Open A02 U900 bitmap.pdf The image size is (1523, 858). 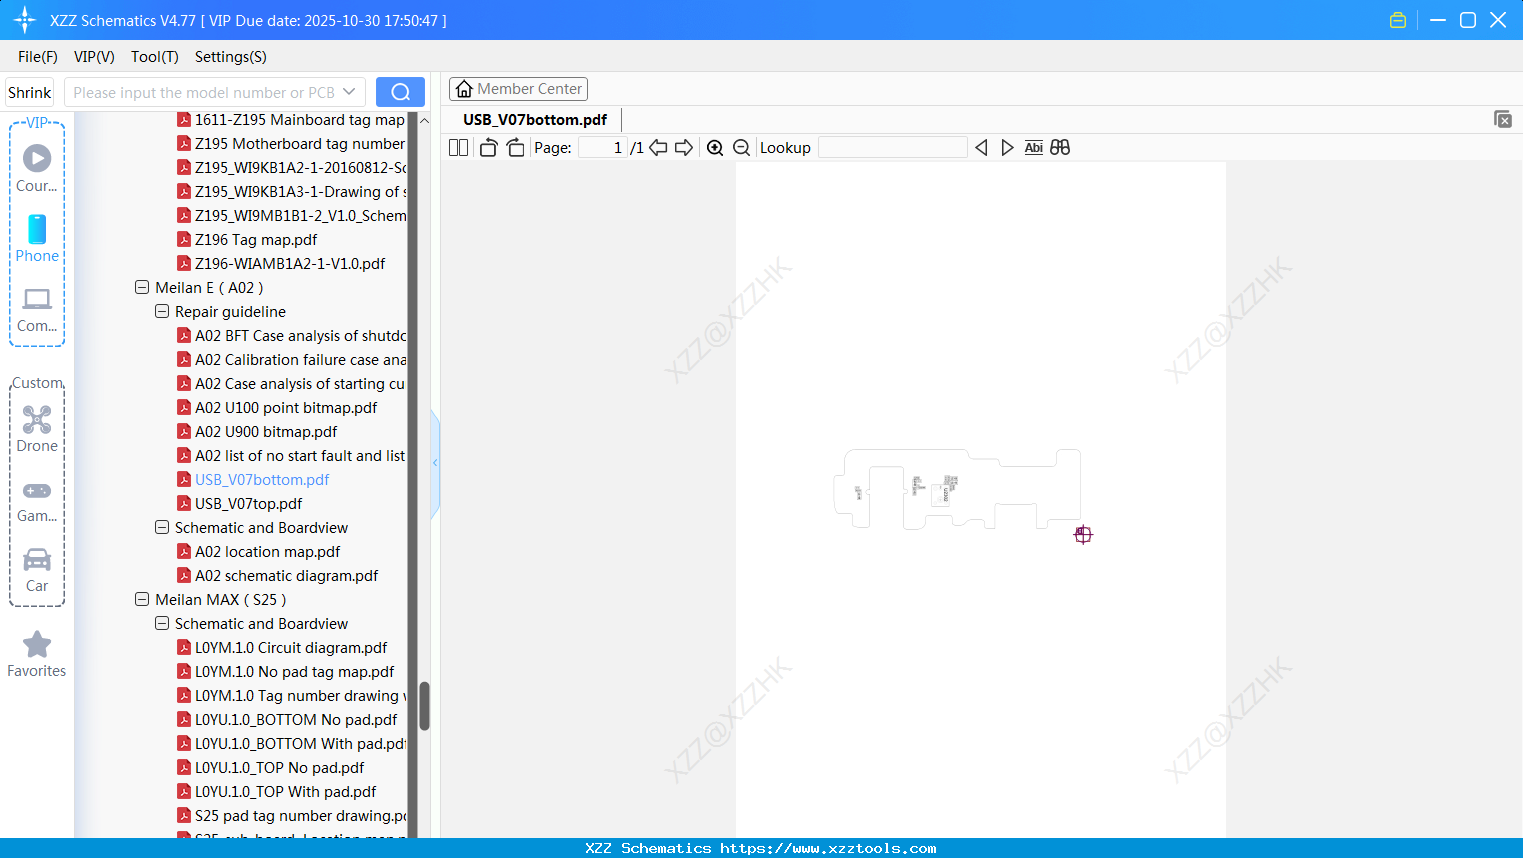click(x=266, y=431)
